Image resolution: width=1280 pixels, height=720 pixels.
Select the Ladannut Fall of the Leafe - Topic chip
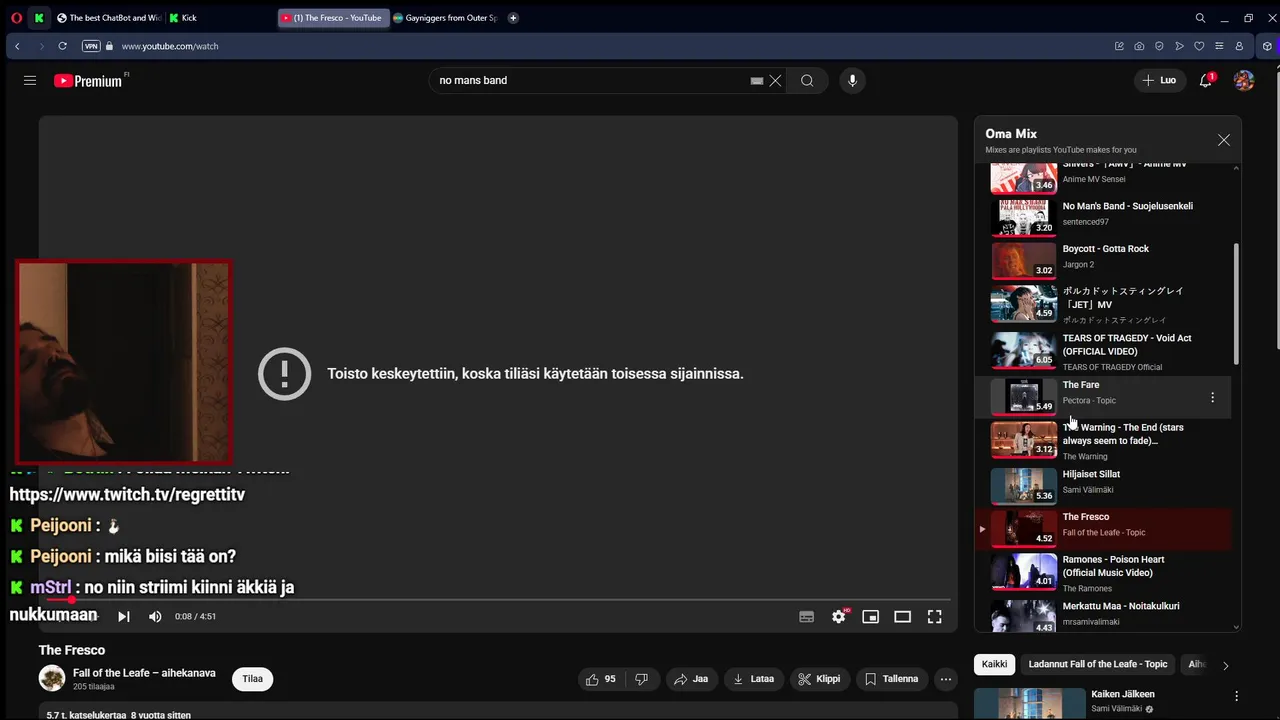click(1098, 664)
